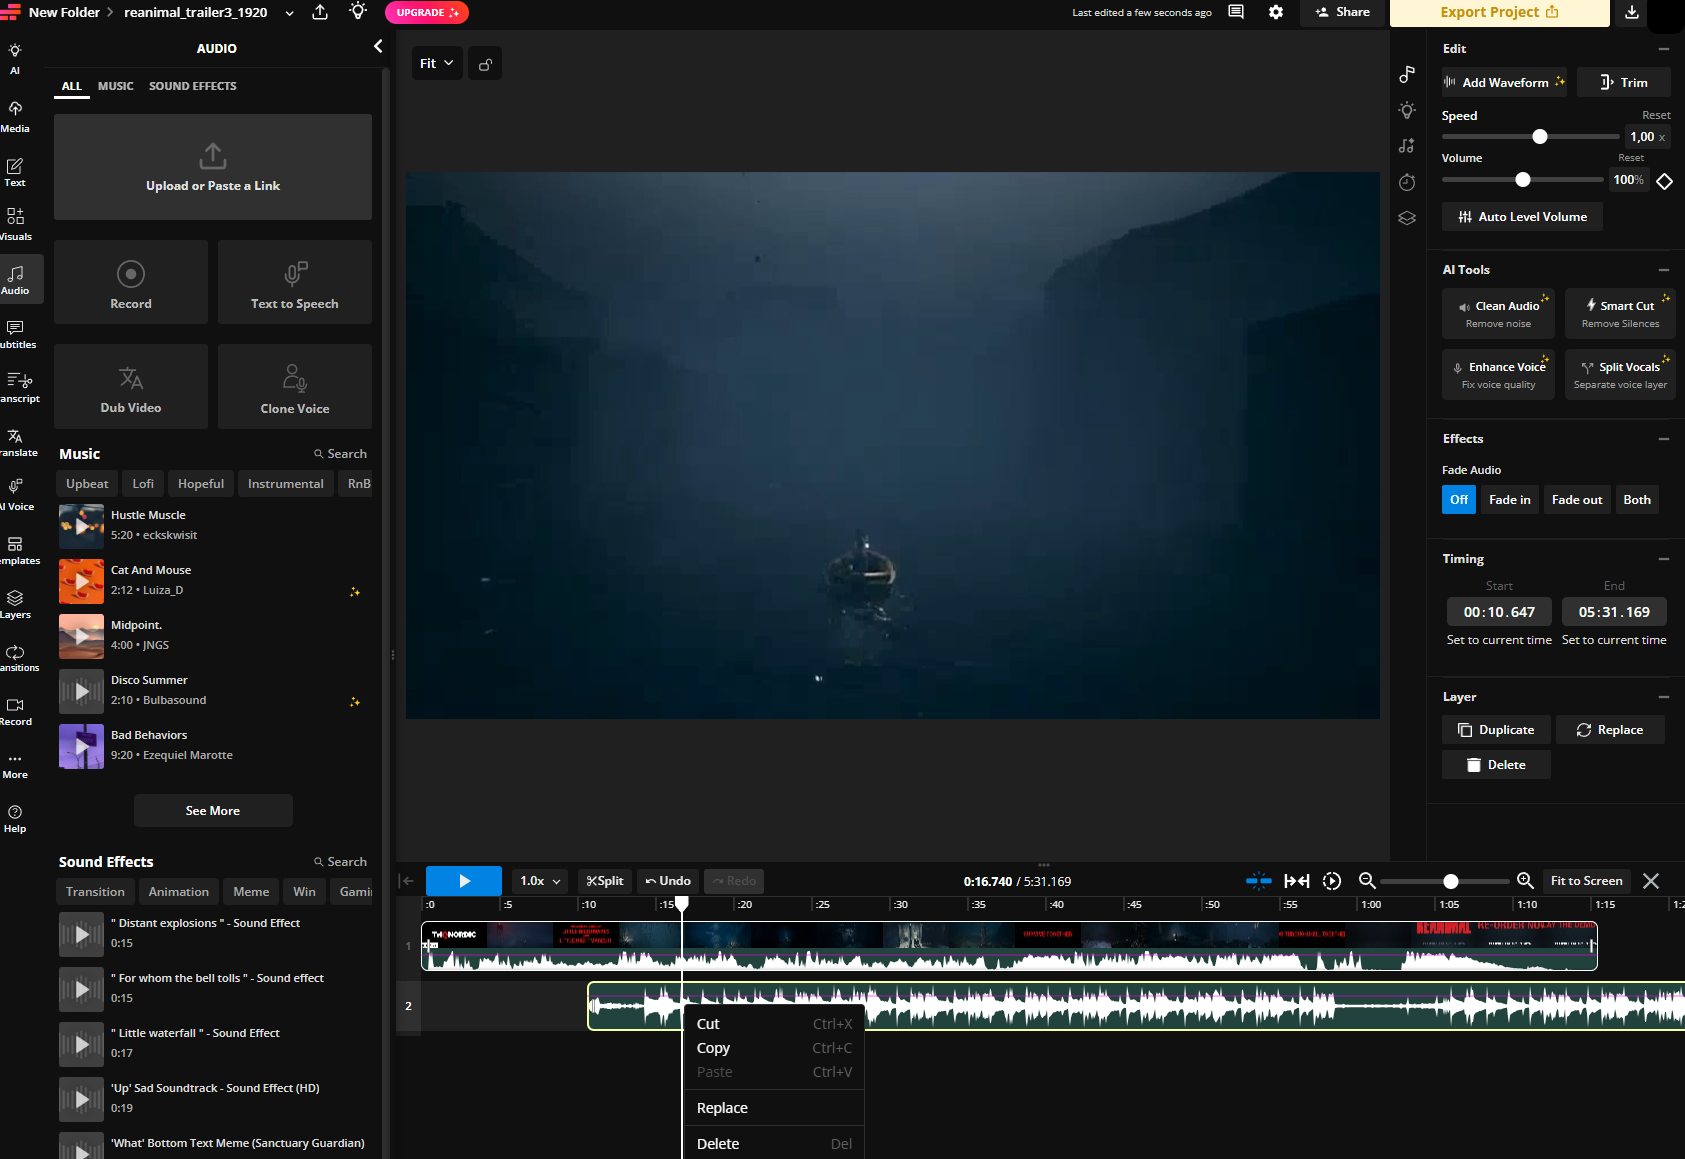1685x1159 pixels.
Task: Select Fade out audio effect
Action: pos(1577,500)
